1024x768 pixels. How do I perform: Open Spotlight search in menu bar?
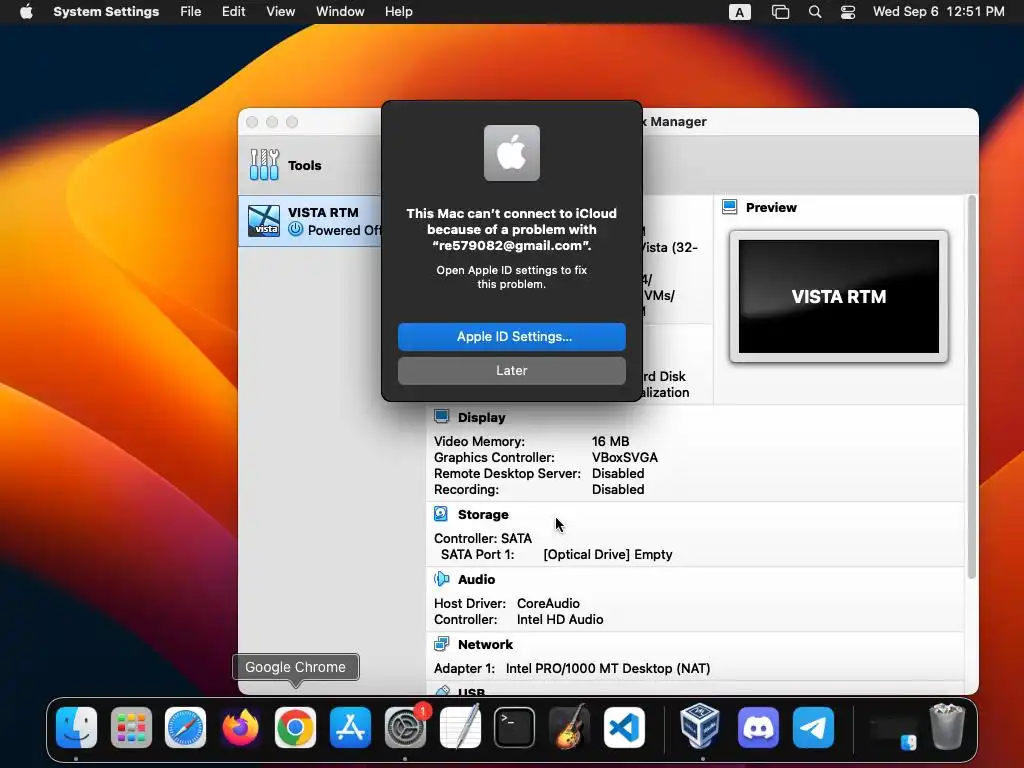[x=814, y=12]
